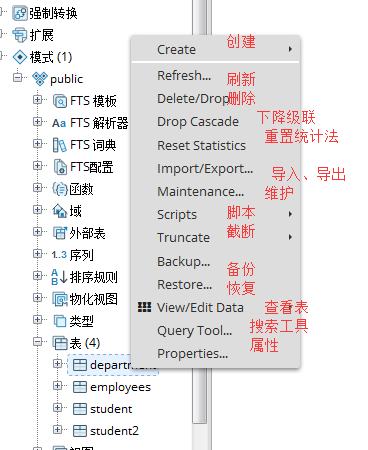
Task: Expand the 序列 node
Action: pos(37,254)
